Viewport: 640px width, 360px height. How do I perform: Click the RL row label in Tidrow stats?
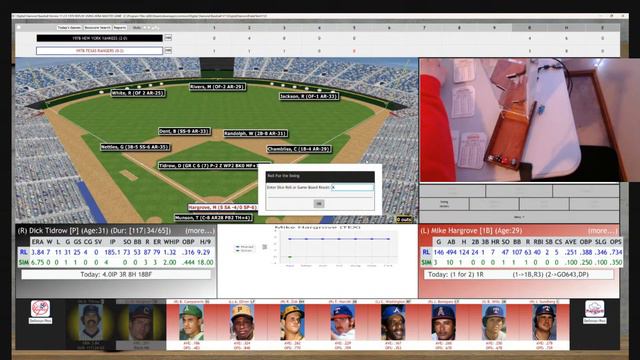pos(23,252)
